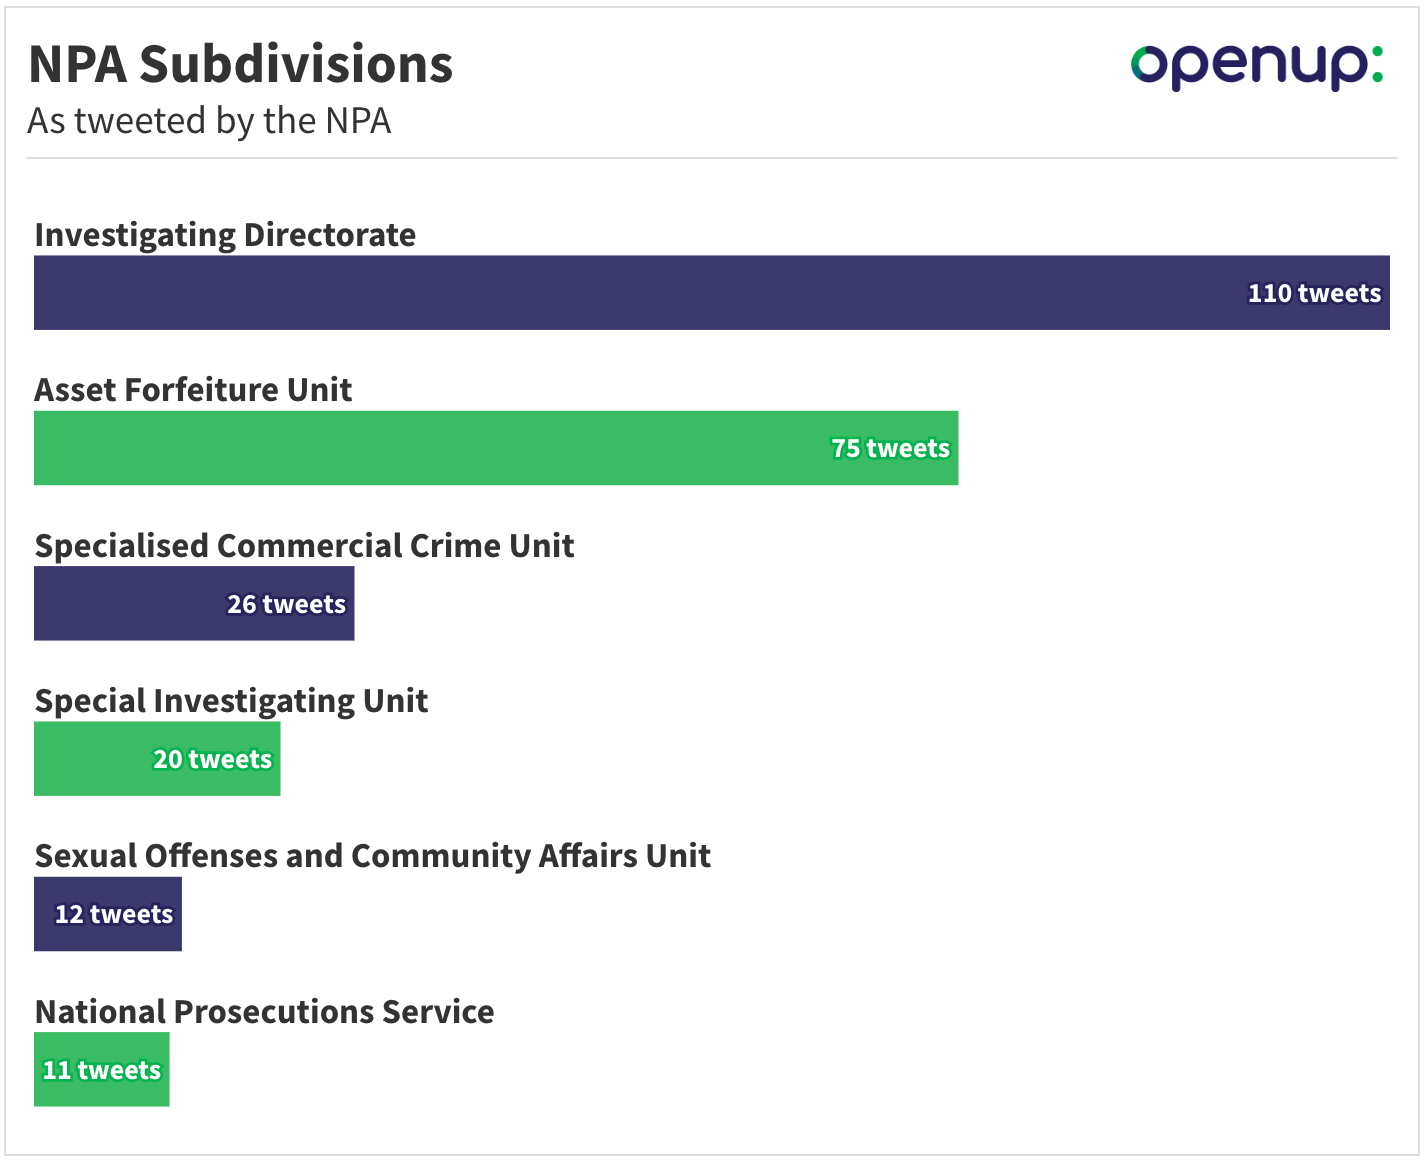Click the subtitle 'As tweeted by the NPA'

point(209,121)
